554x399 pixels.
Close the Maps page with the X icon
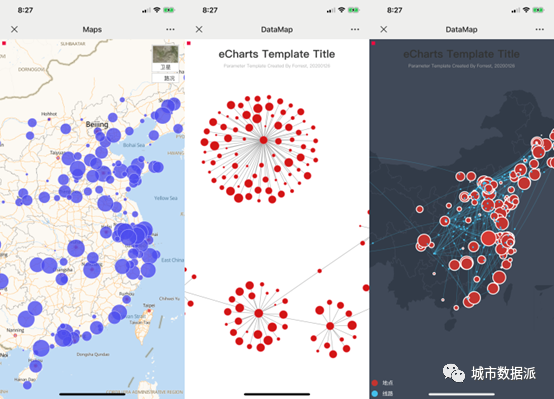tap(14, 29)
